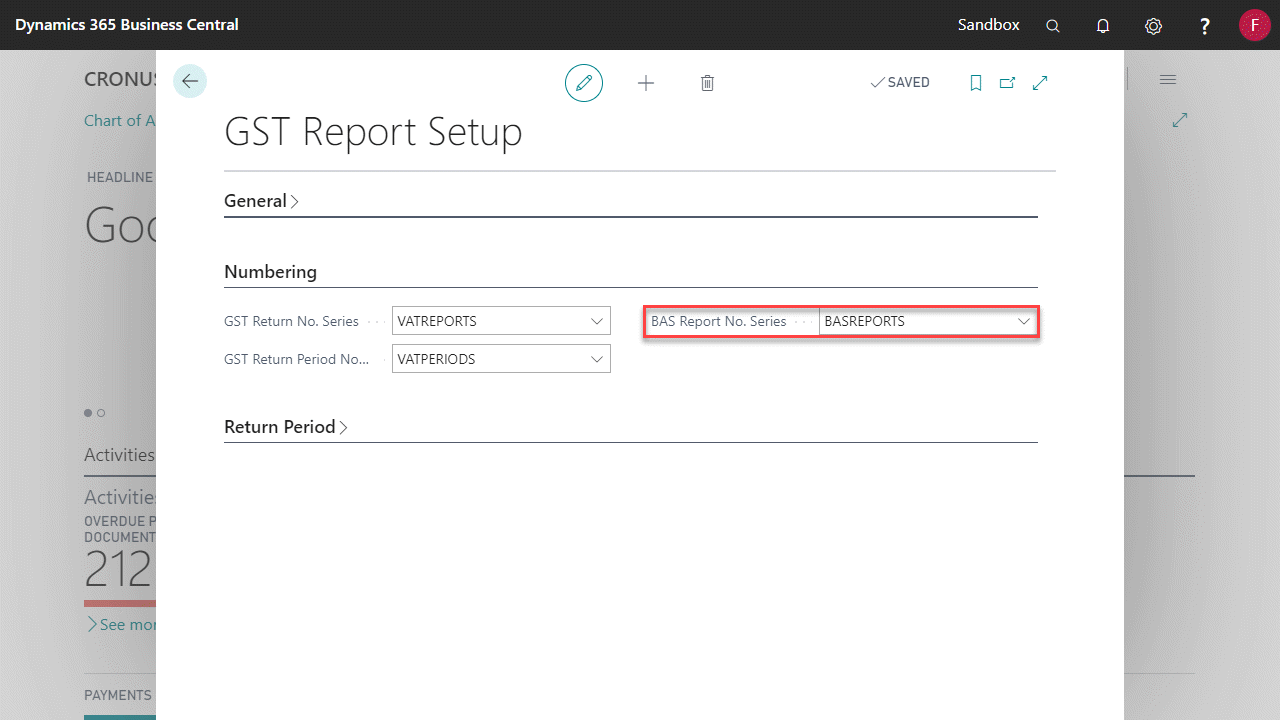The width and height of the screenshot is (1280, 720).
Task: Expand page to full width icon
Action: [1040, 83]
